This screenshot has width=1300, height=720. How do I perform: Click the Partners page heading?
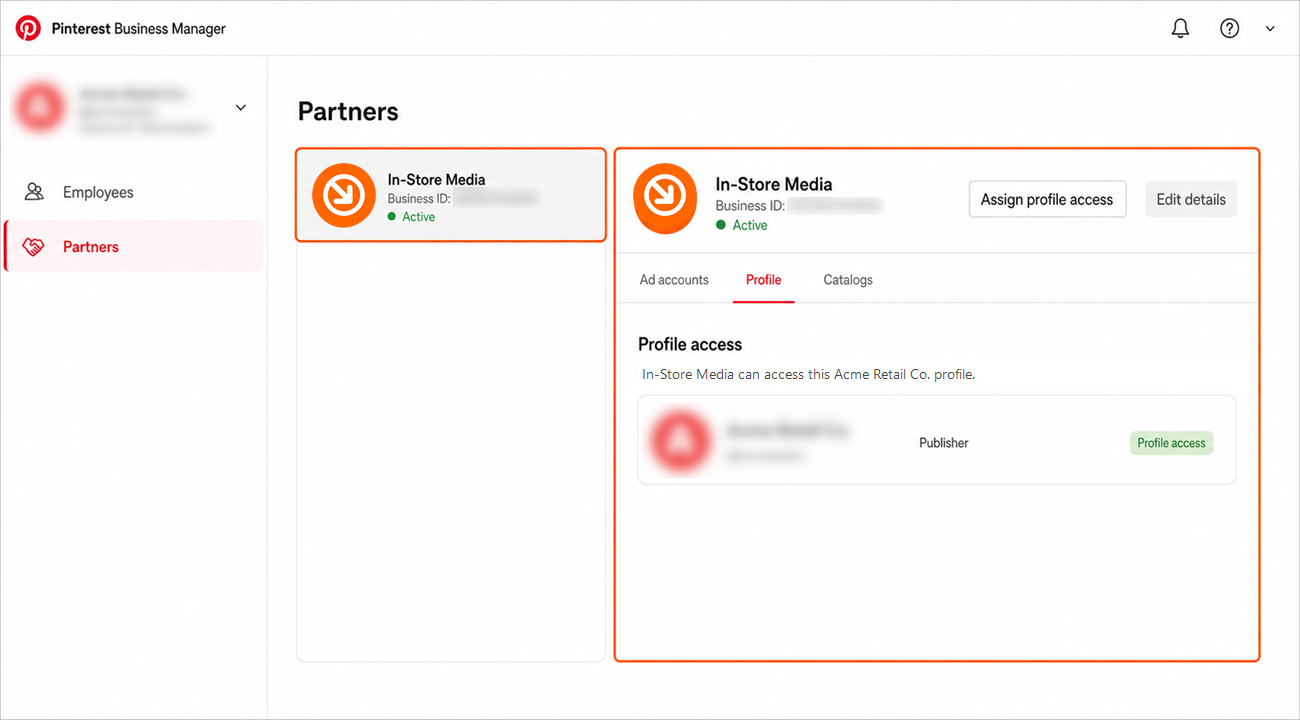click(x=348, y=111)
